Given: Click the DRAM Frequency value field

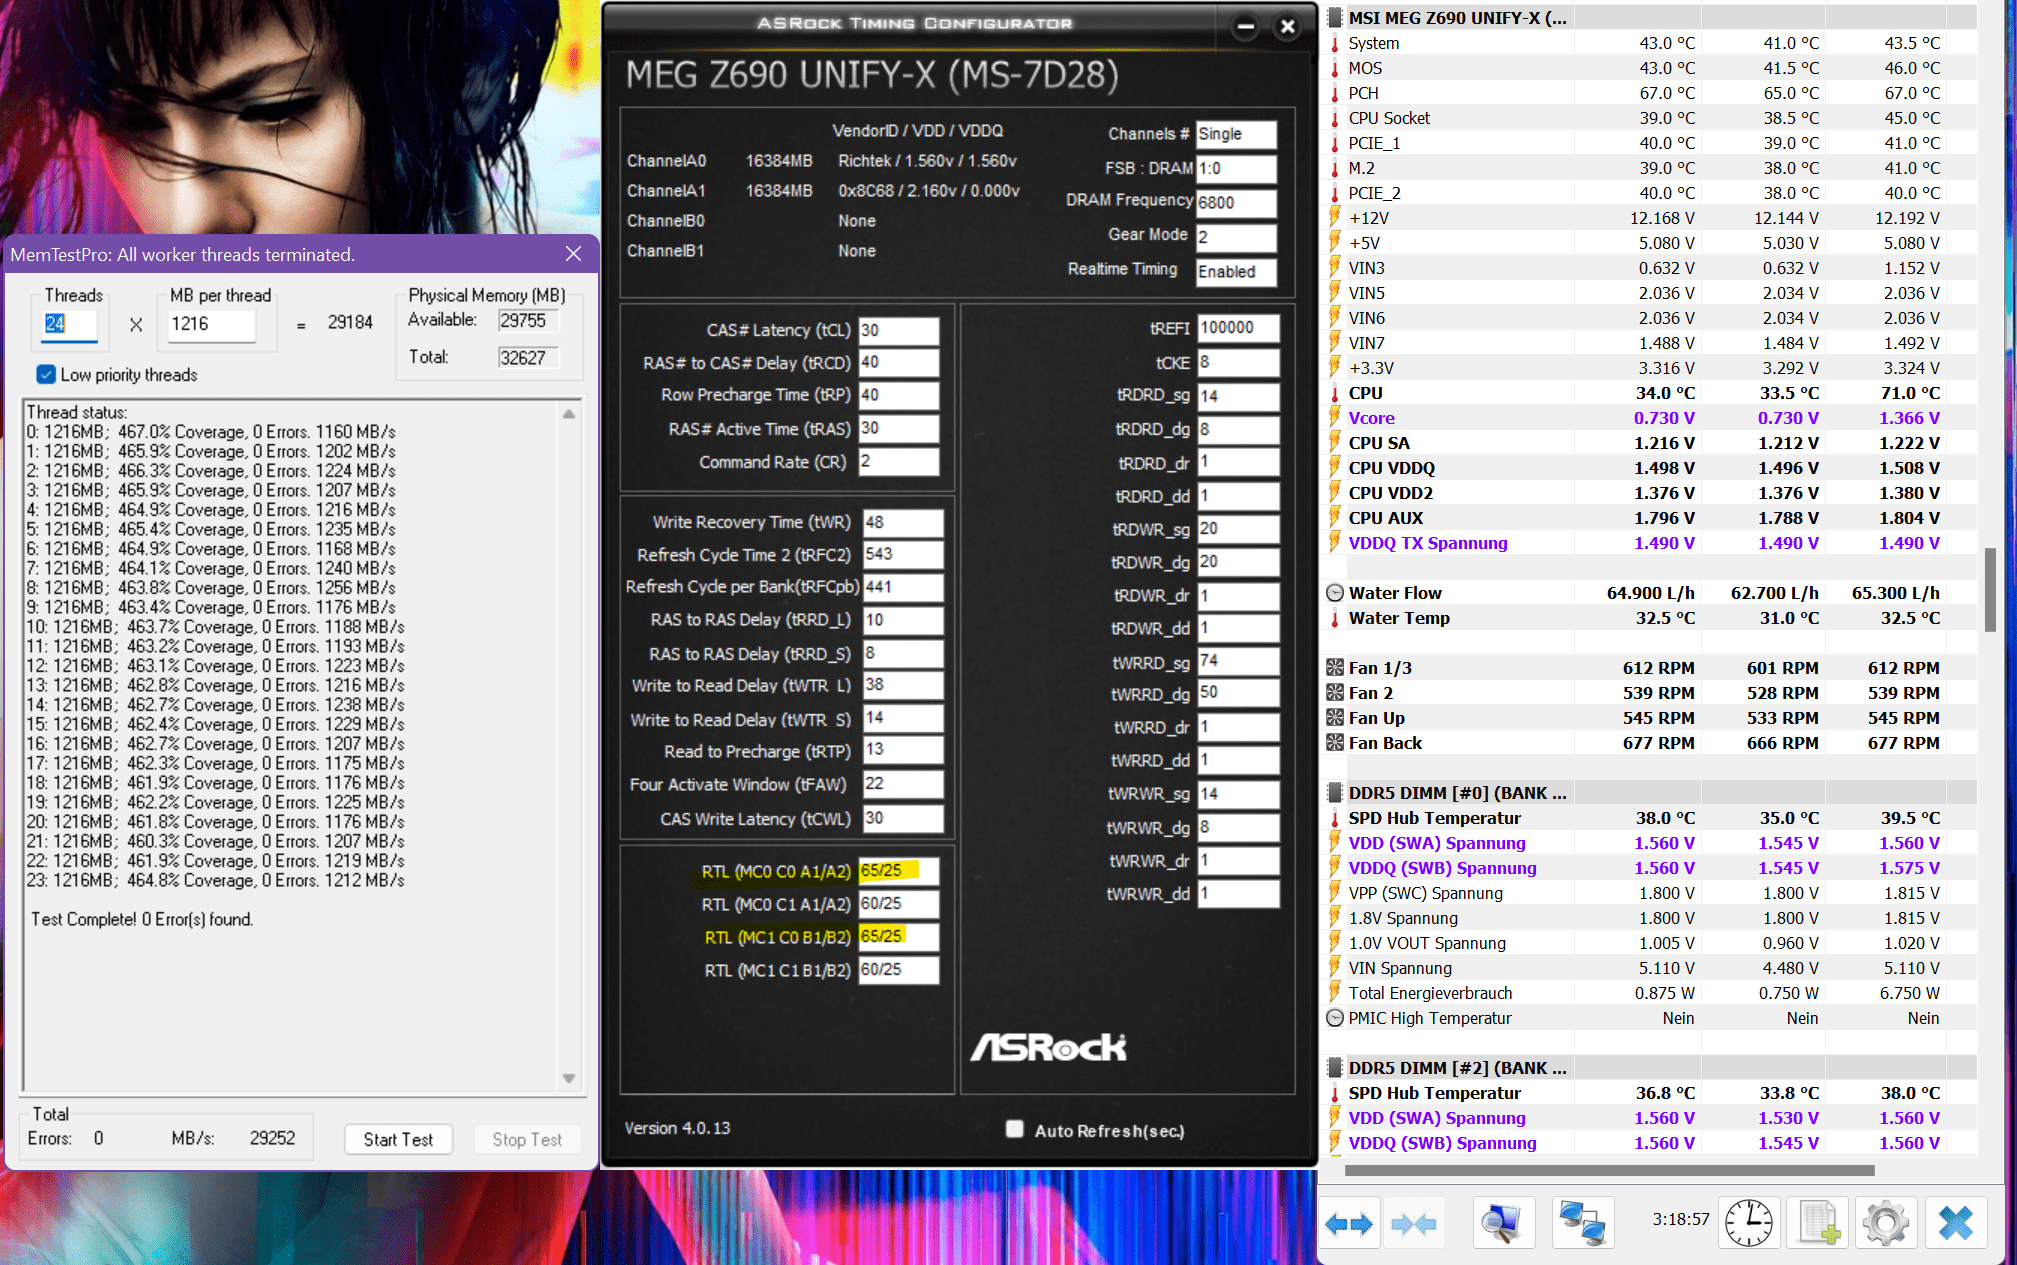Looking at the screenshot, I should [1236, 203].
